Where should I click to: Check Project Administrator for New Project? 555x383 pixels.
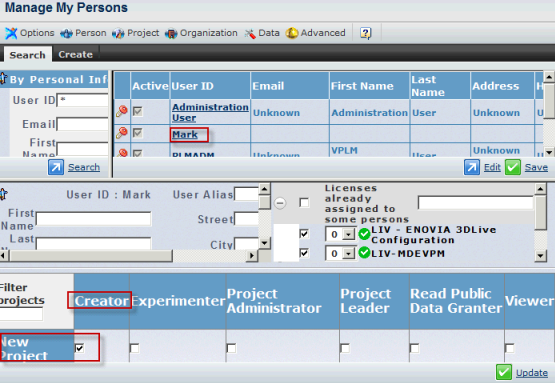click(x=231, y=348)
